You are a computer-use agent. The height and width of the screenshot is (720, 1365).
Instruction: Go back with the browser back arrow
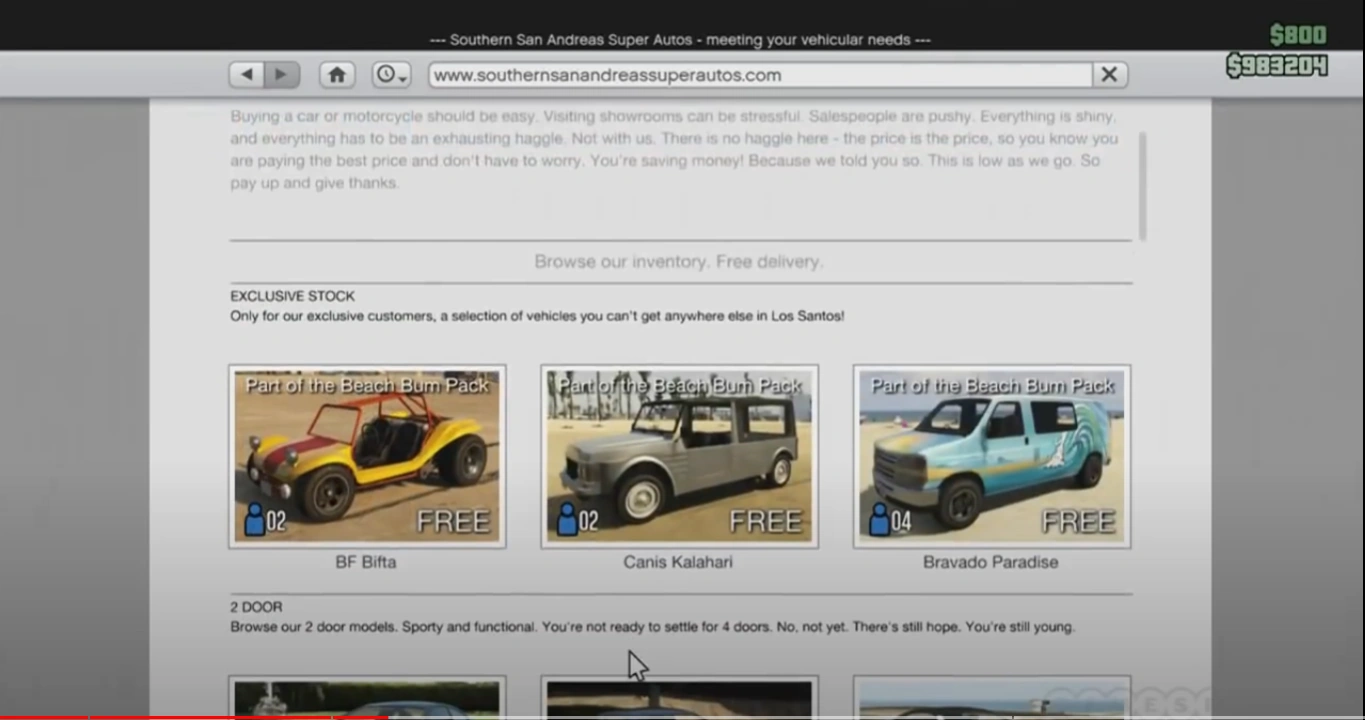[x=247, y=75]
